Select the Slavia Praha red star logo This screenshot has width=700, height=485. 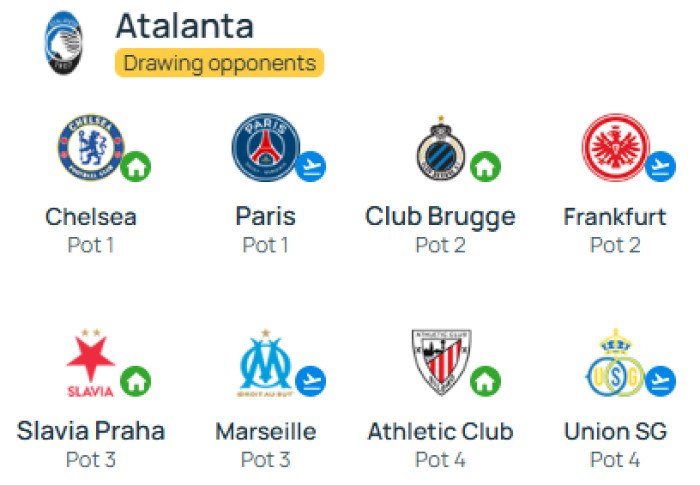[x=91, y=363]
